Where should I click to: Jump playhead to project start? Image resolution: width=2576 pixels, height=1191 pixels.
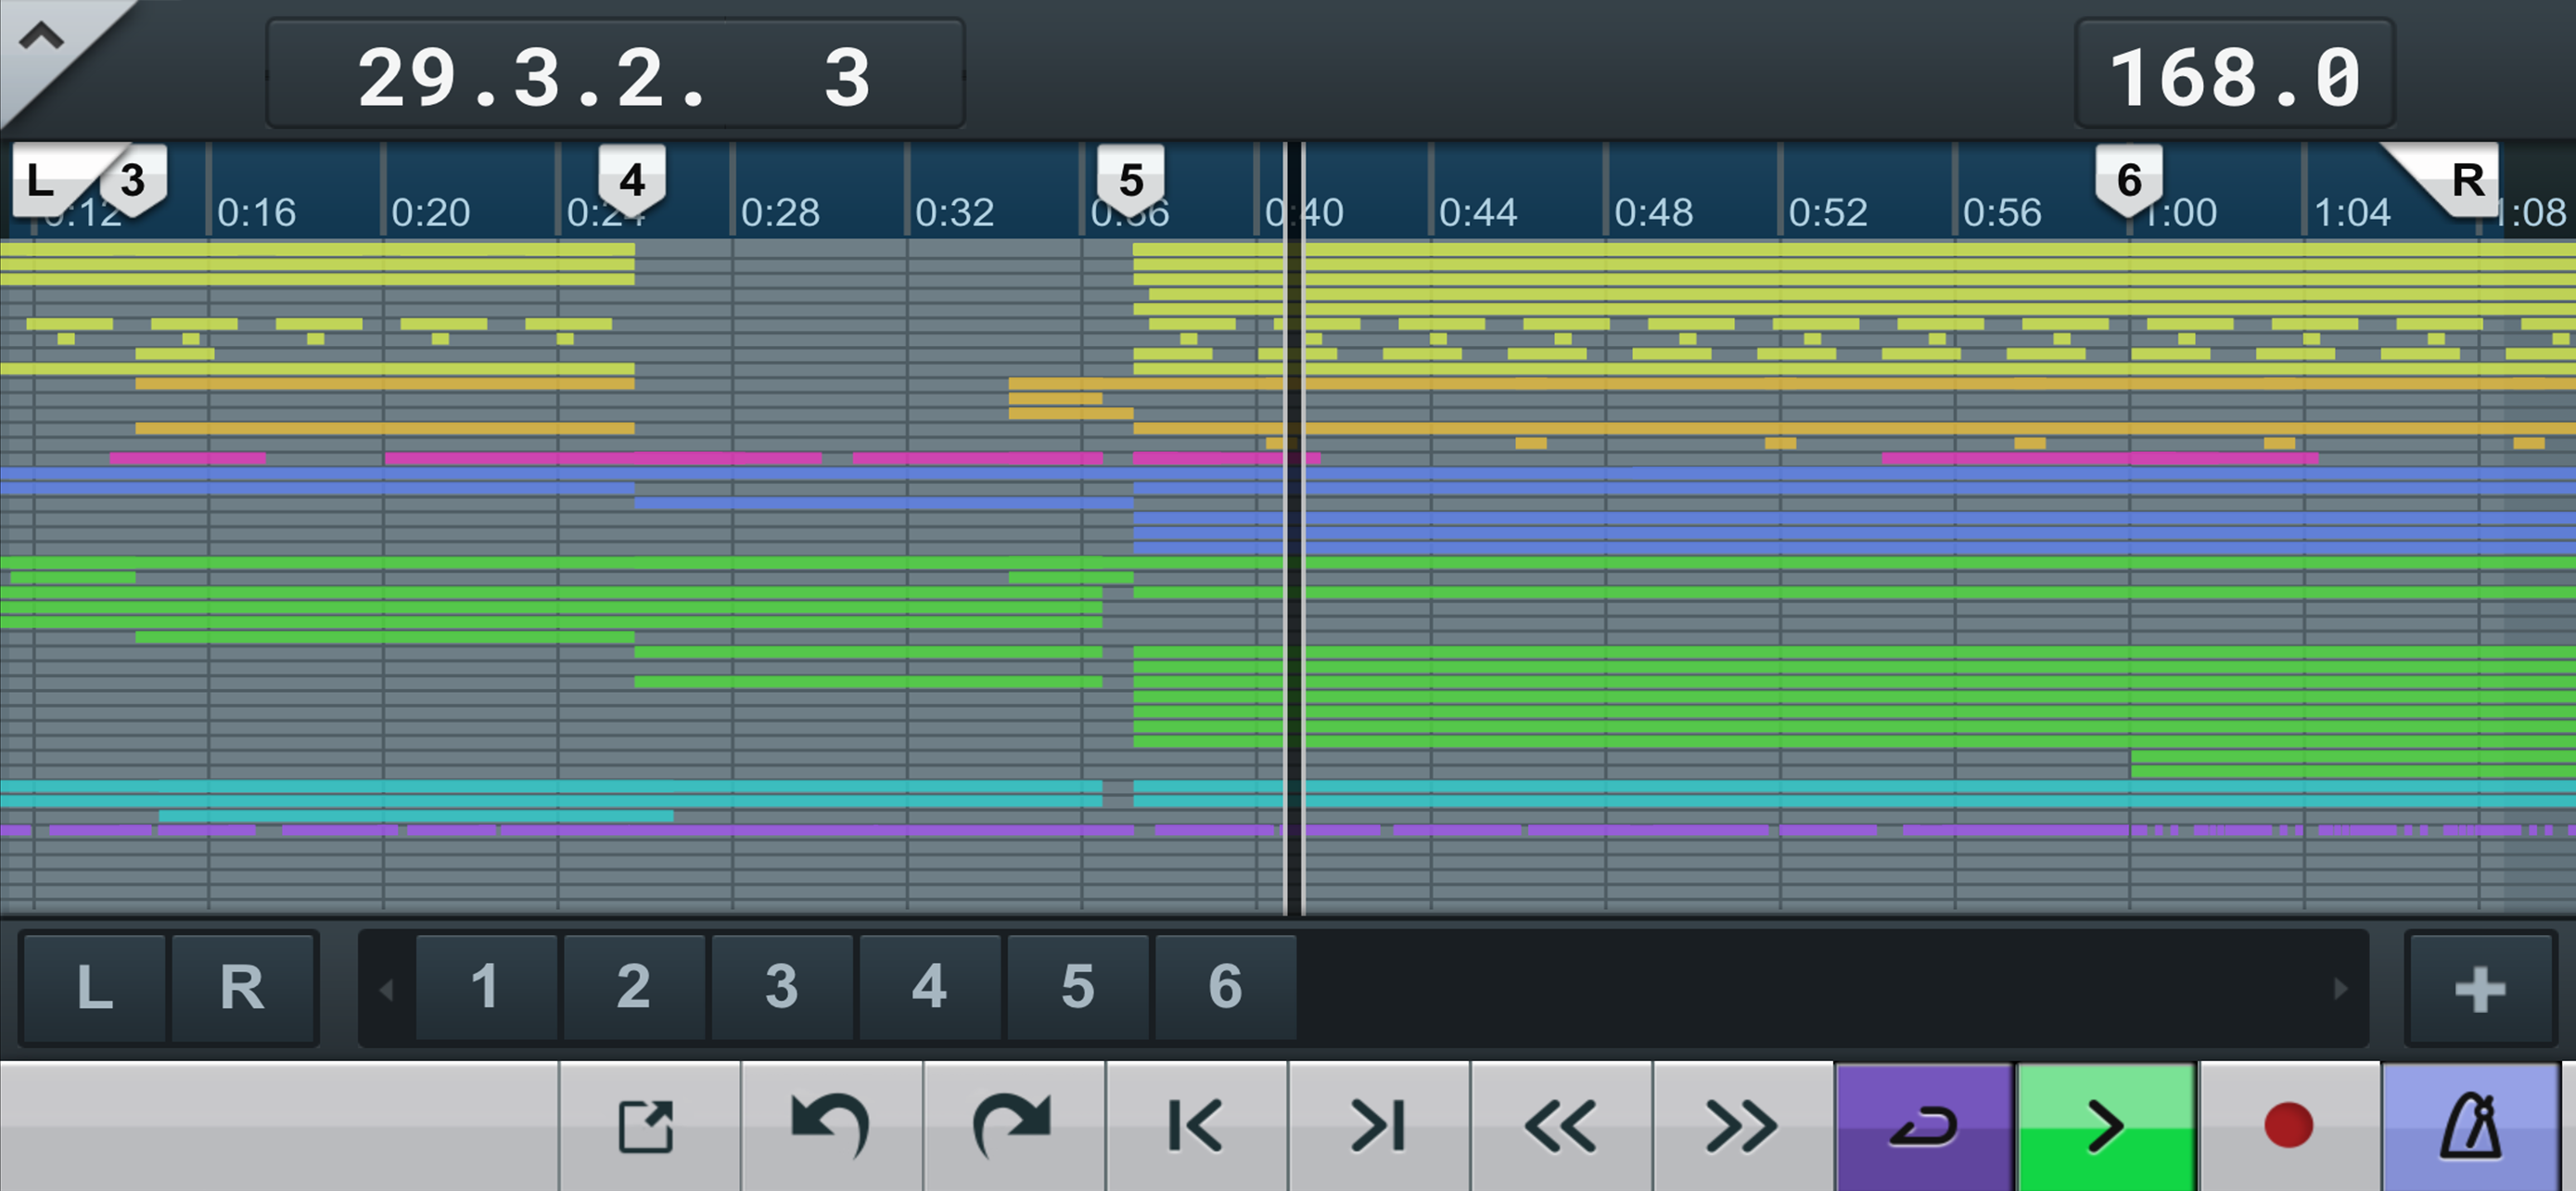1196,1125
